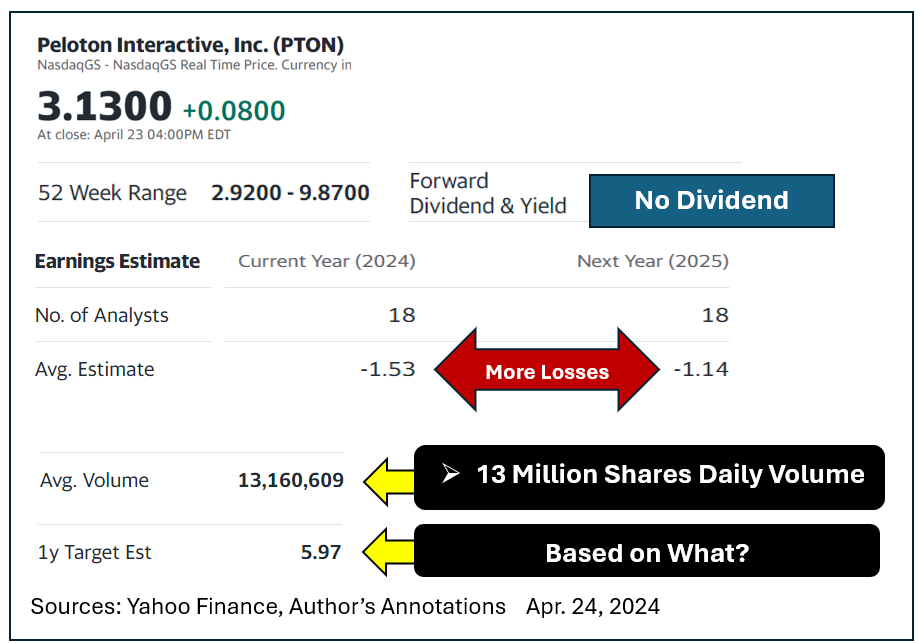
Task: Click the +0.0800 green price change
Action: click(x=234, y=110)
